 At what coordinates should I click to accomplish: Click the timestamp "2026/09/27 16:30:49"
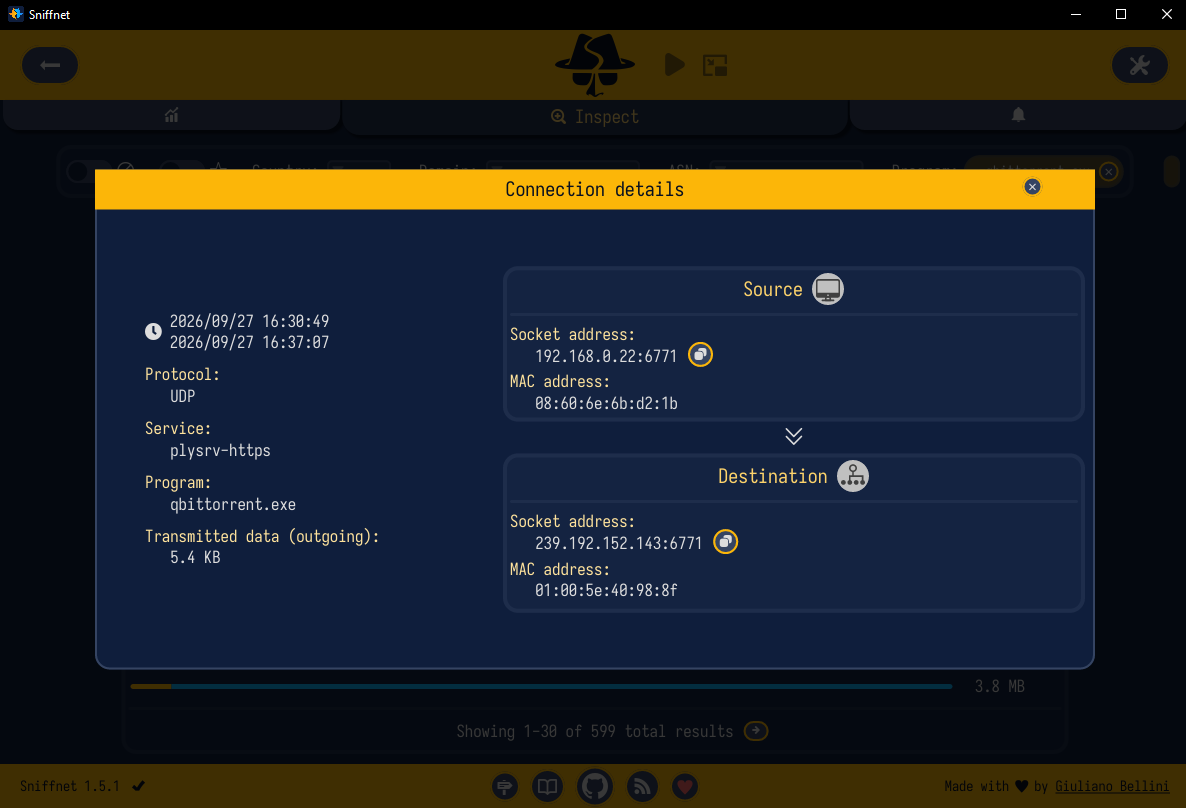pos(250,322)
